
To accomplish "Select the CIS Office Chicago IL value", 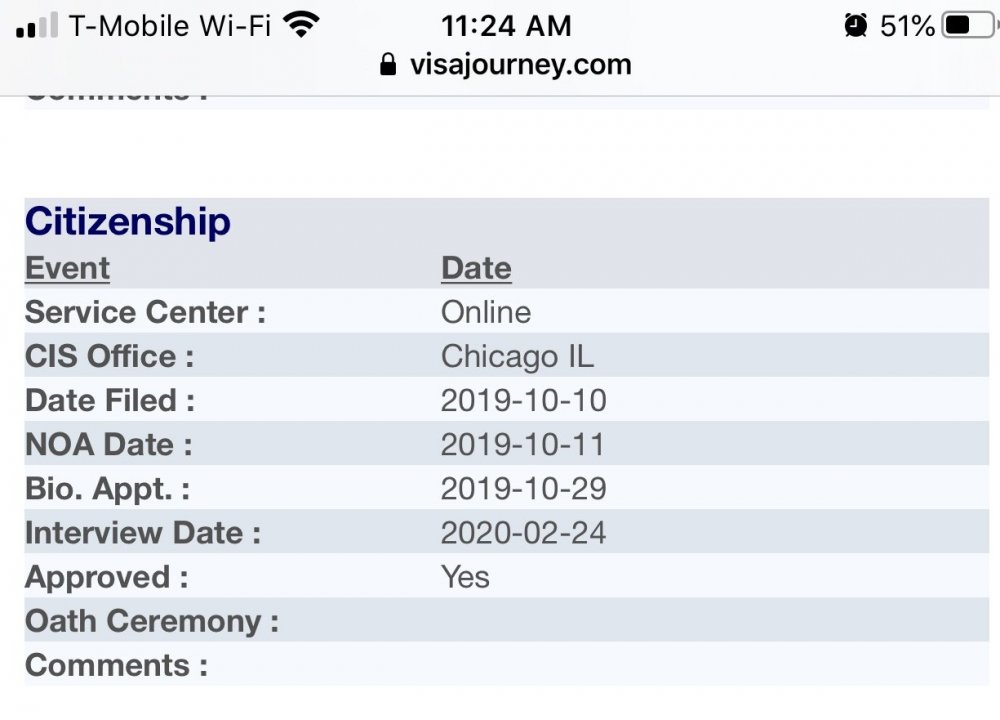I will coord(517,356).
